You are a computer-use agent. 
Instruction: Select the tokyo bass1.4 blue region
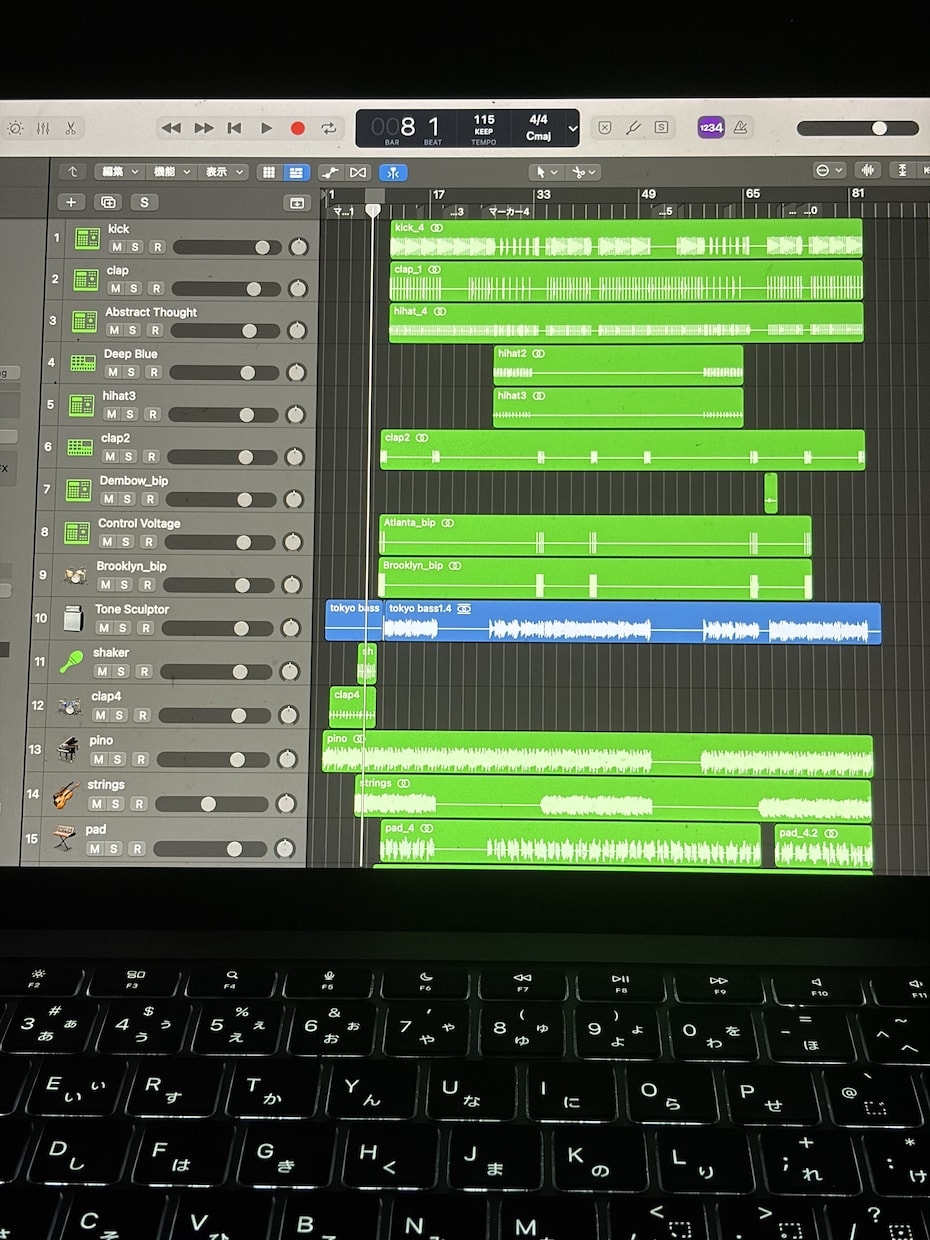coord(632,623)
